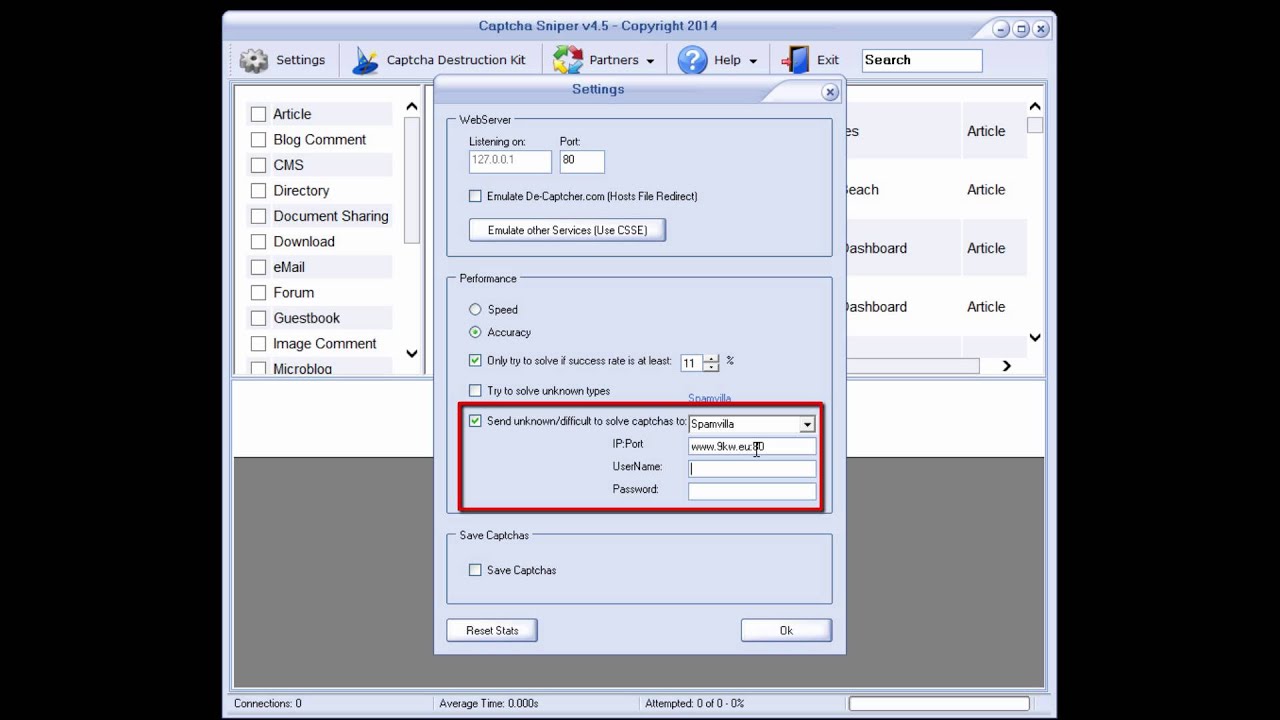Check the Directory category checkbox
Image resolution: width=1280 pixels, height=720 pixels.
[x=258, y=191]
